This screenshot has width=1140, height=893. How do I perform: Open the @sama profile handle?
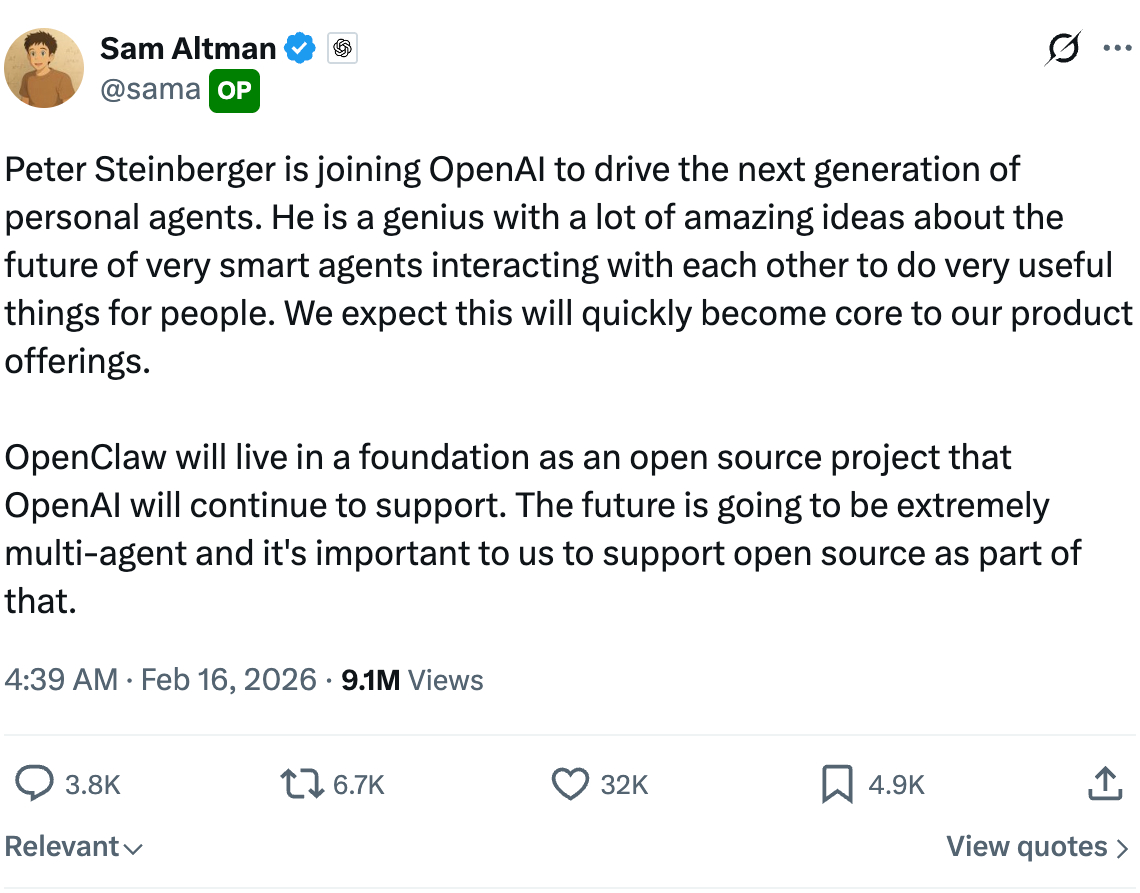click(148, 90)
